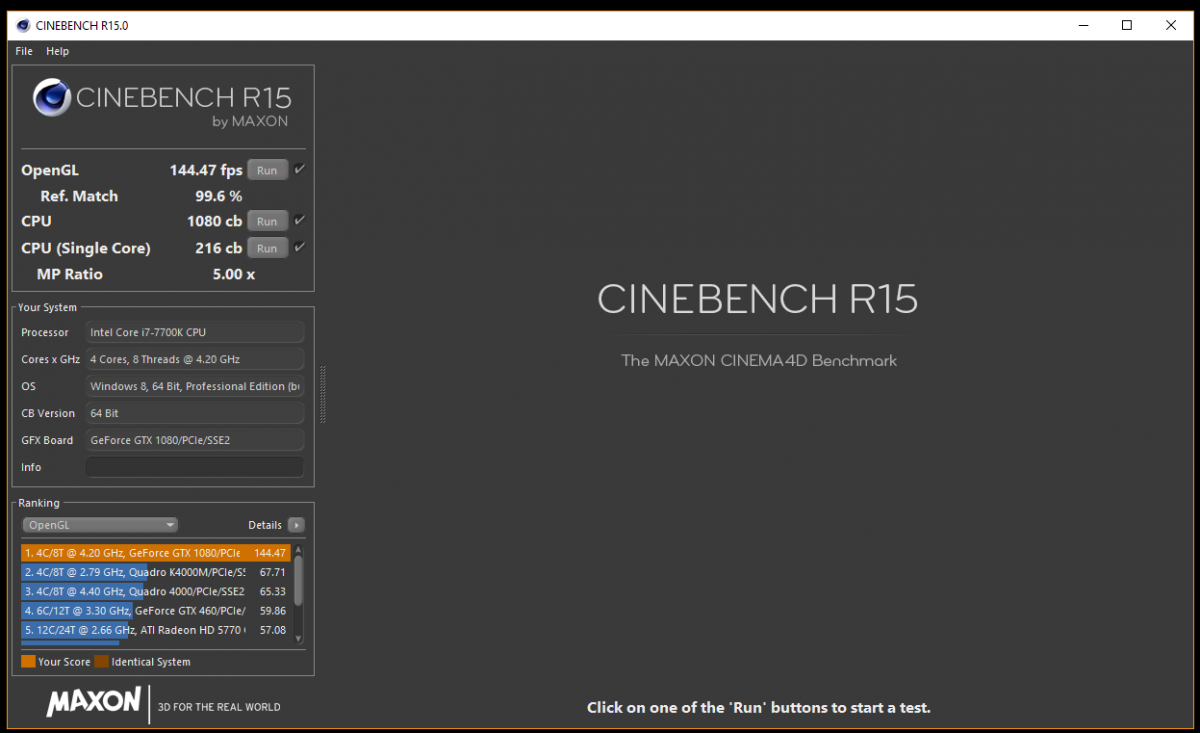Open the File menu
Screen dimensions: 1200x733
24,51
